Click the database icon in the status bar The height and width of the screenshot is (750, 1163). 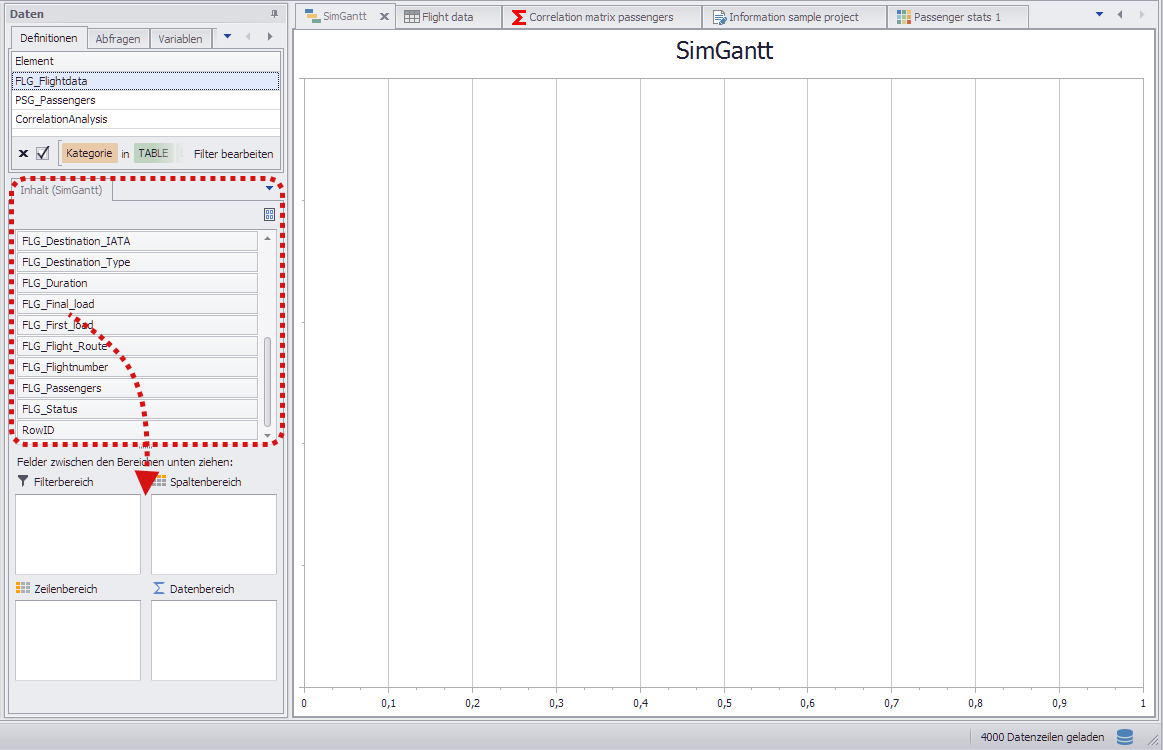(x=1124, y=736)
